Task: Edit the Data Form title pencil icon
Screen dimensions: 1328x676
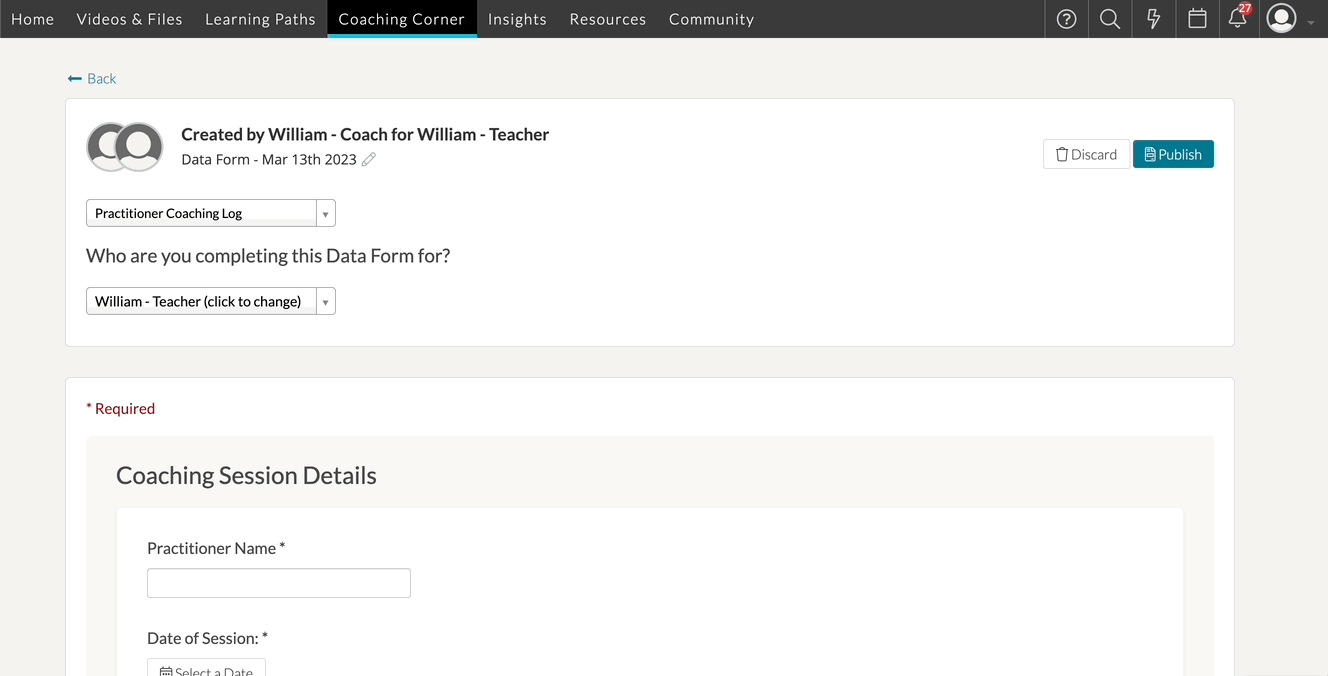Action: click(369, 160)
